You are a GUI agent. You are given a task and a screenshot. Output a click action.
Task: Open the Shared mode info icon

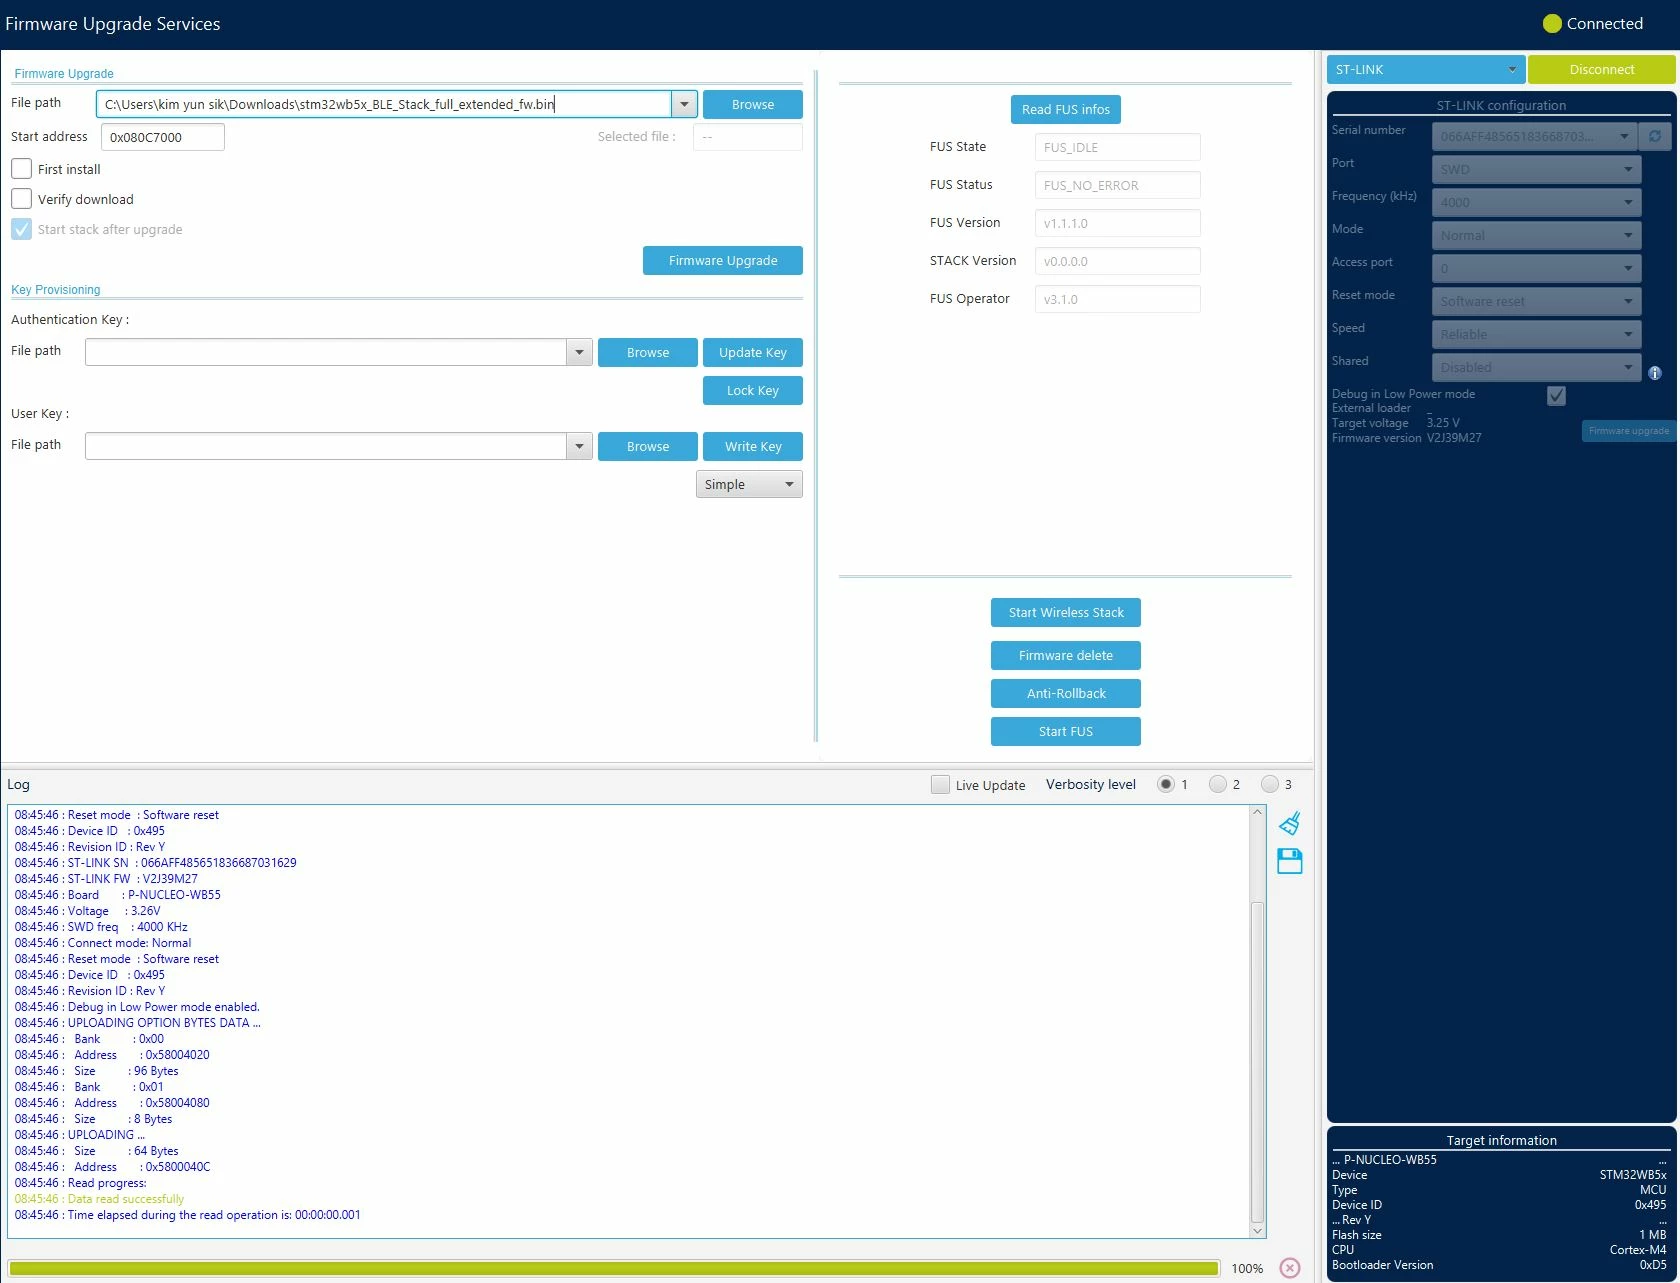click(x=1655, y=373)
